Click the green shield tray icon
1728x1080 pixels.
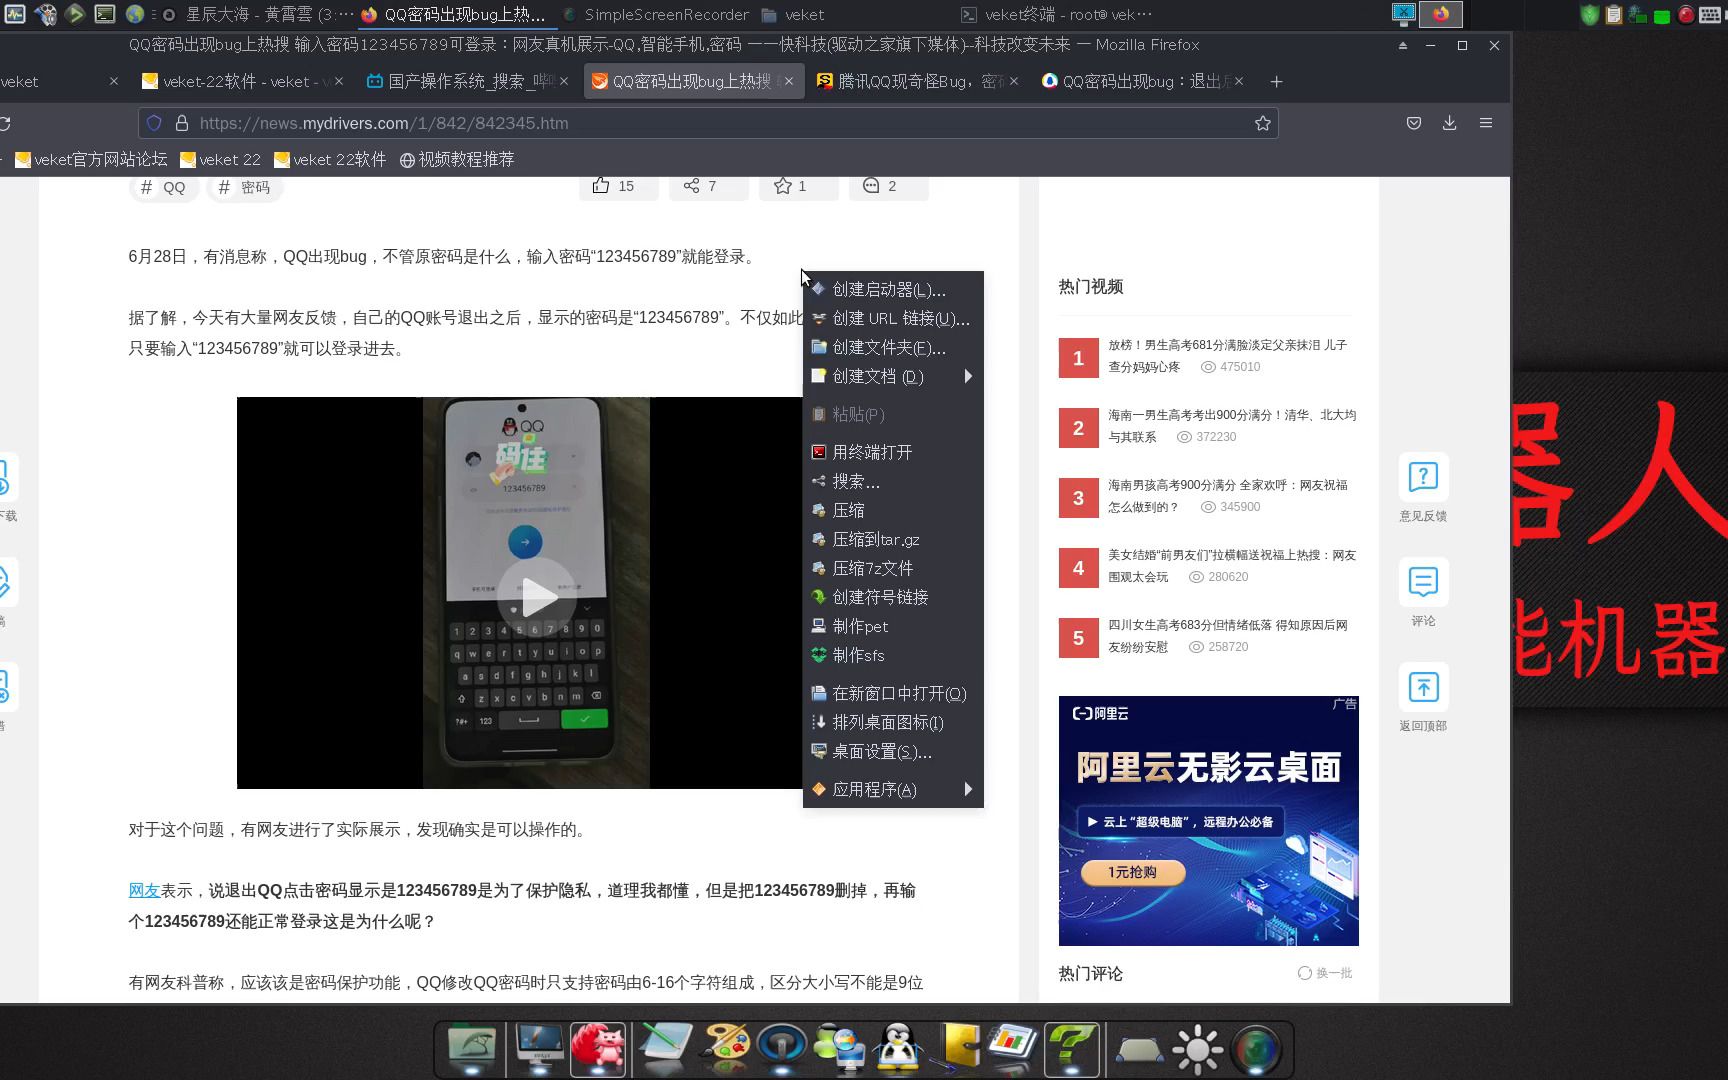[x=1589, y=14]
